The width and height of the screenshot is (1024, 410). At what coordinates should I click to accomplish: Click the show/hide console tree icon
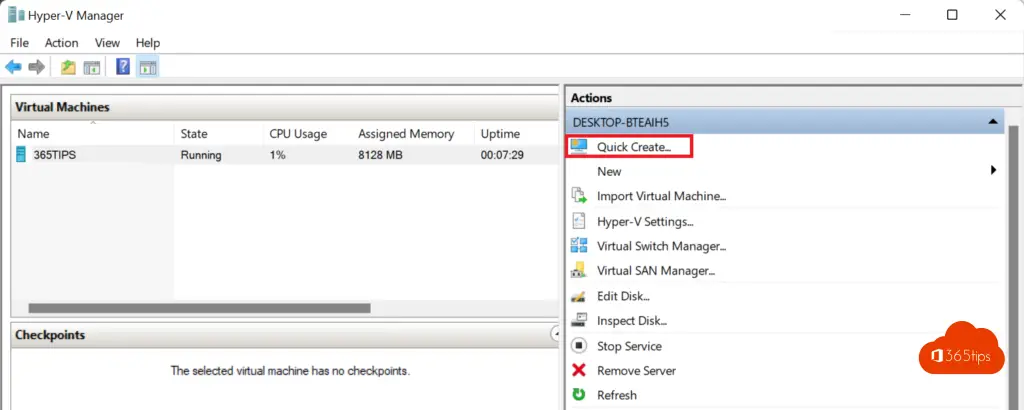coord(92,67)
